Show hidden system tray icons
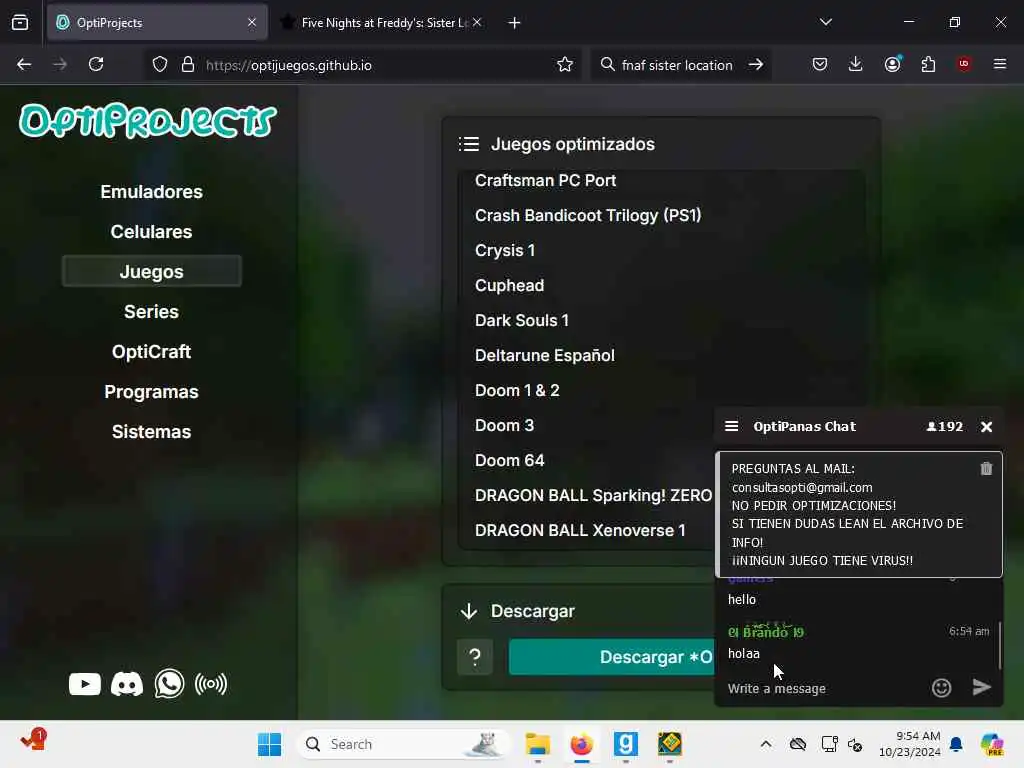1024x768 pixels. pyautogui.click(x=765, y=744)
